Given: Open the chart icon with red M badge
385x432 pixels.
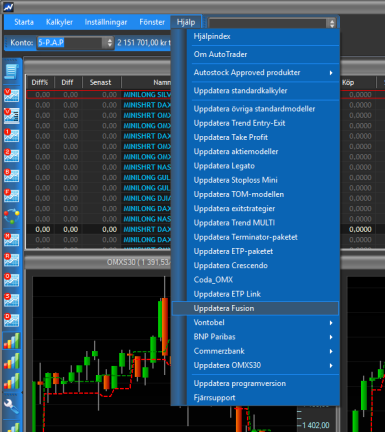Looking at the screenshot, I should 11,240.
